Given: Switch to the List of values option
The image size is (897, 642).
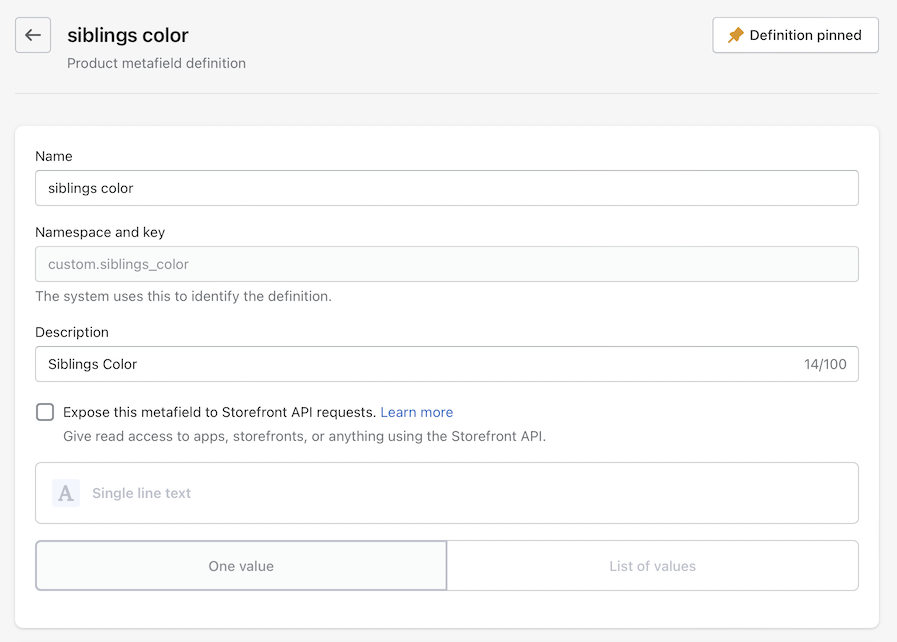Looking at the screenshot, I should click(652, 566).
